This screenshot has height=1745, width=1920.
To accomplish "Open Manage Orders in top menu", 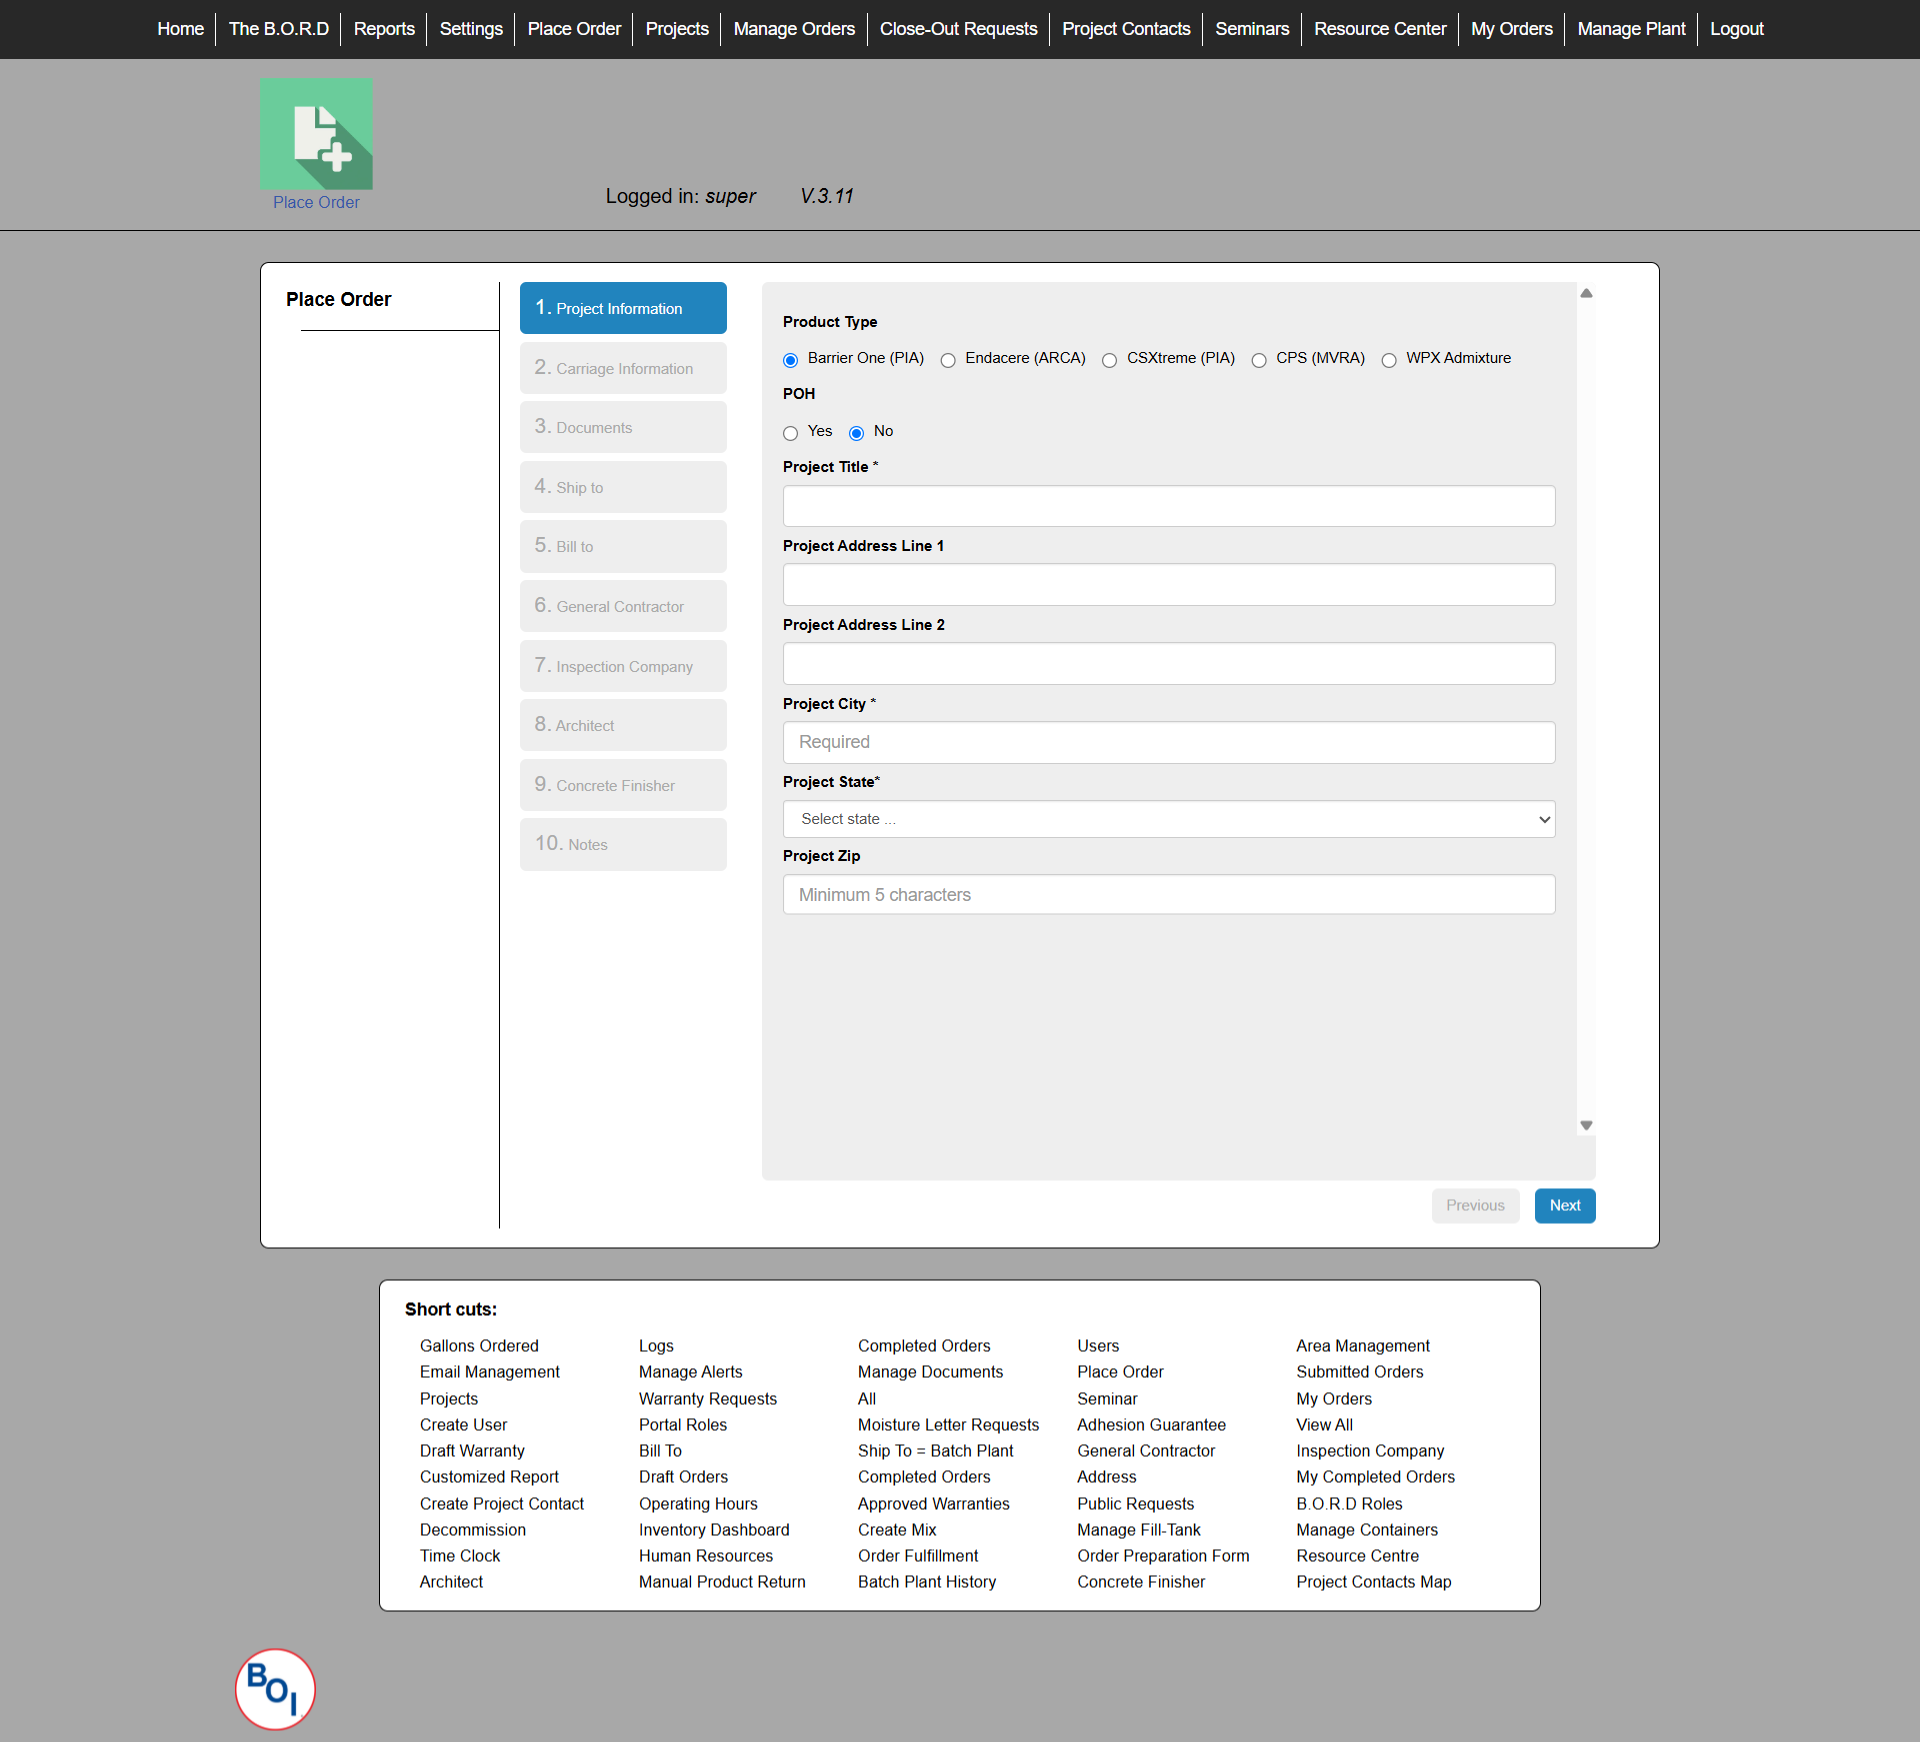I will [794, 29].
